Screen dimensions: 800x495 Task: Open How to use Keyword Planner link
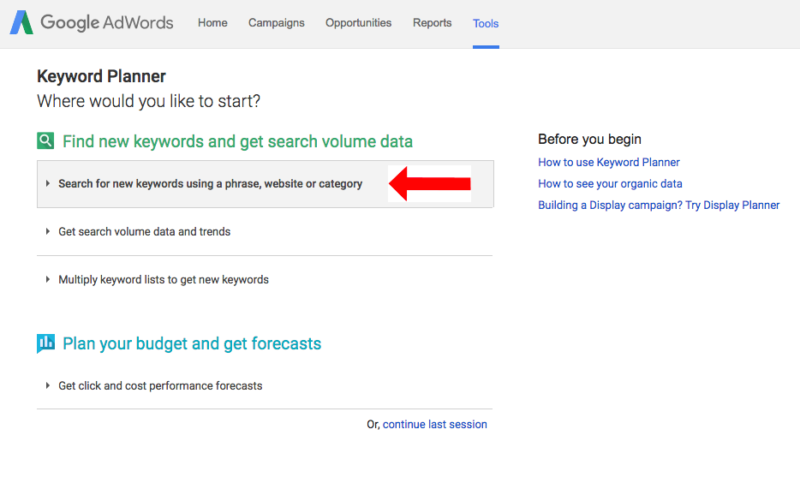tap(609, 162)
